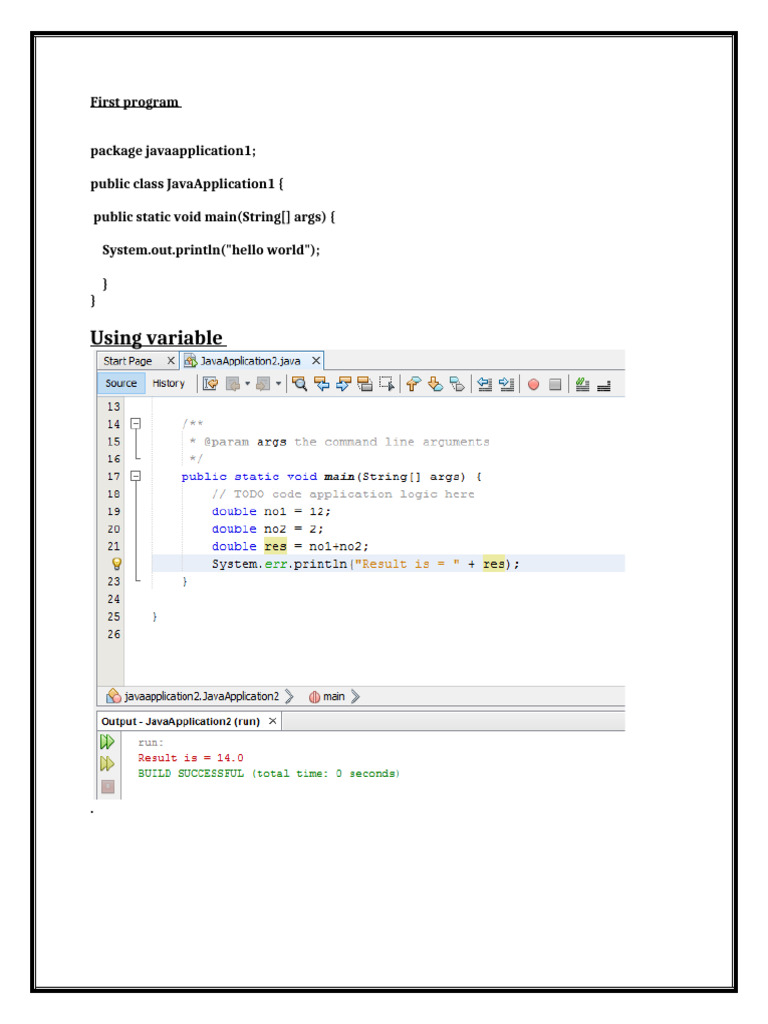Click Find Previous Occurrence arrow icon
Image resolution: width=768 pixels, height=1024 pixels.
321,384
